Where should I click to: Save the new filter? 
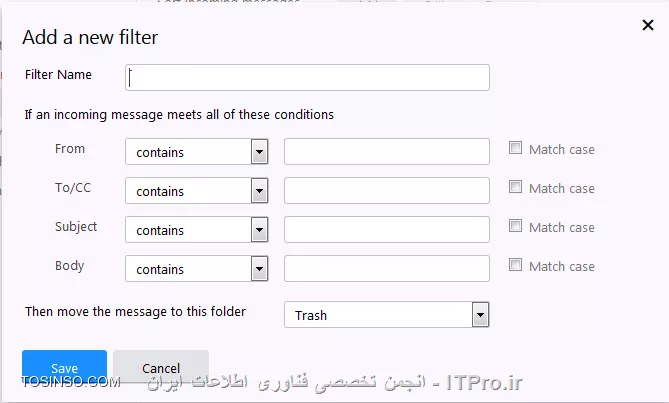64,368
